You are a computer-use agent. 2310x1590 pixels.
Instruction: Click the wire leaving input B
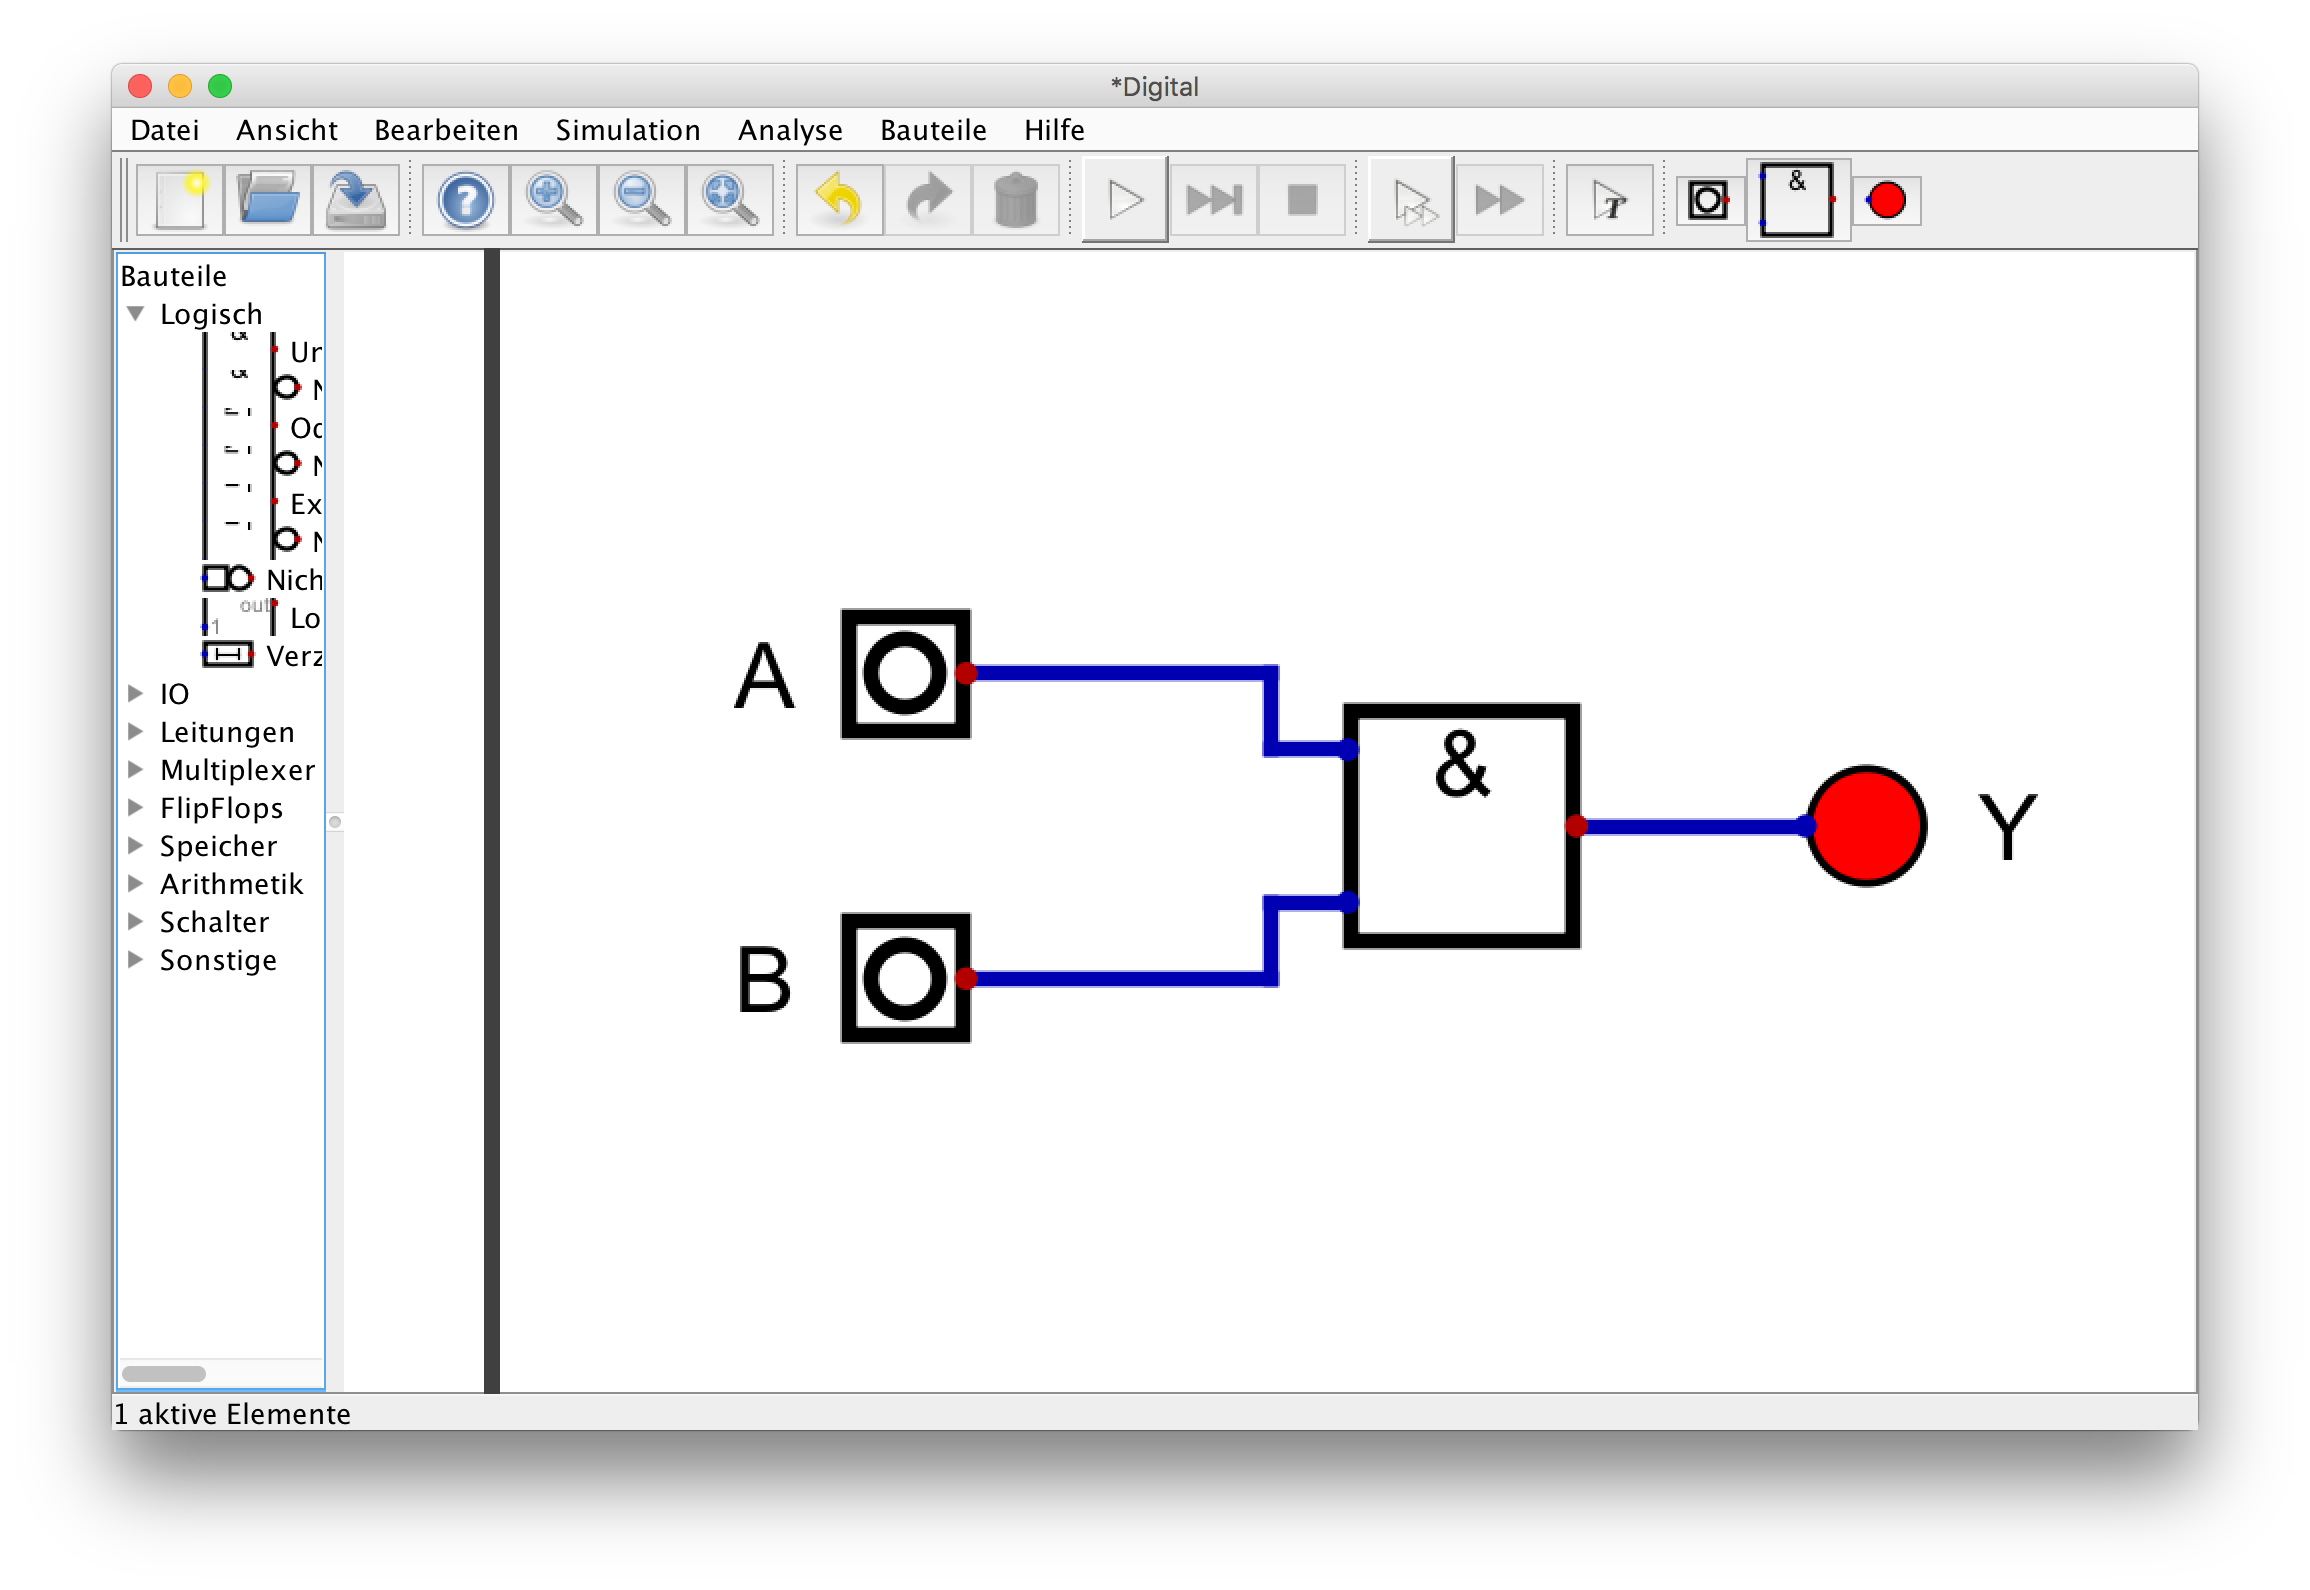tap(1120, 978)
